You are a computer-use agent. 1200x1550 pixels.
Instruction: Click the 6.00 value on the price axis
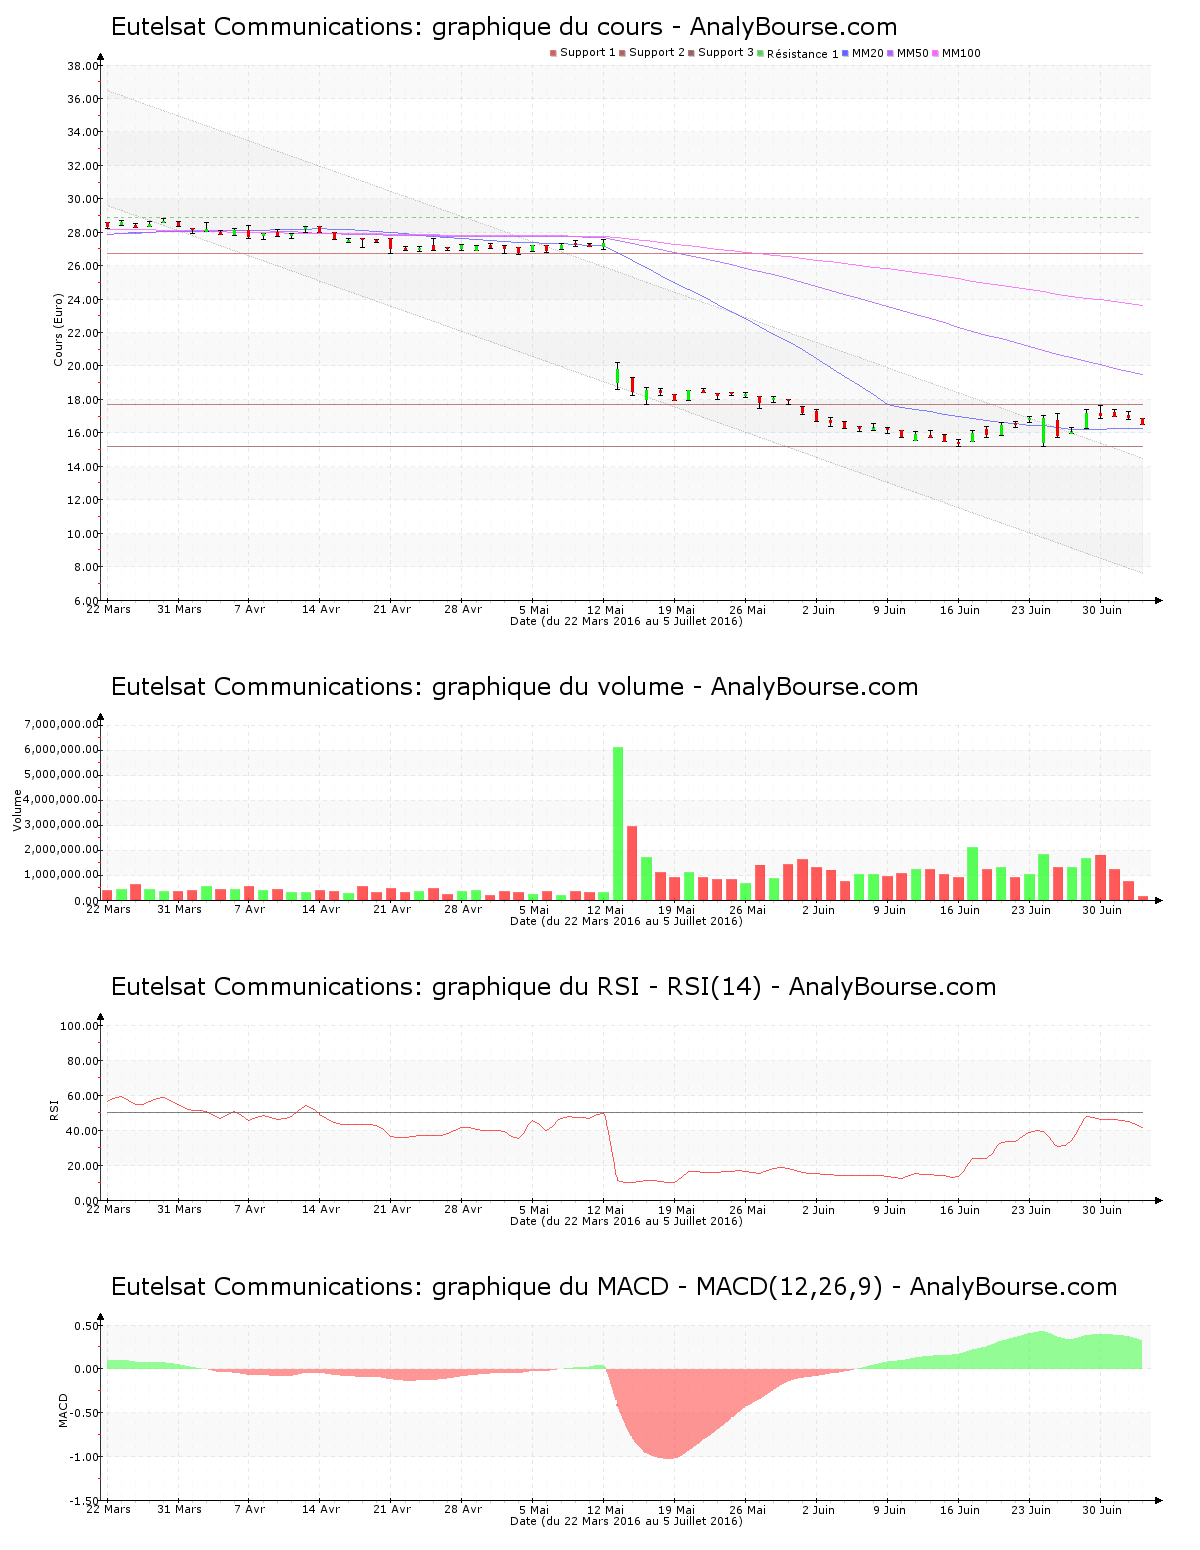(86, 601)
